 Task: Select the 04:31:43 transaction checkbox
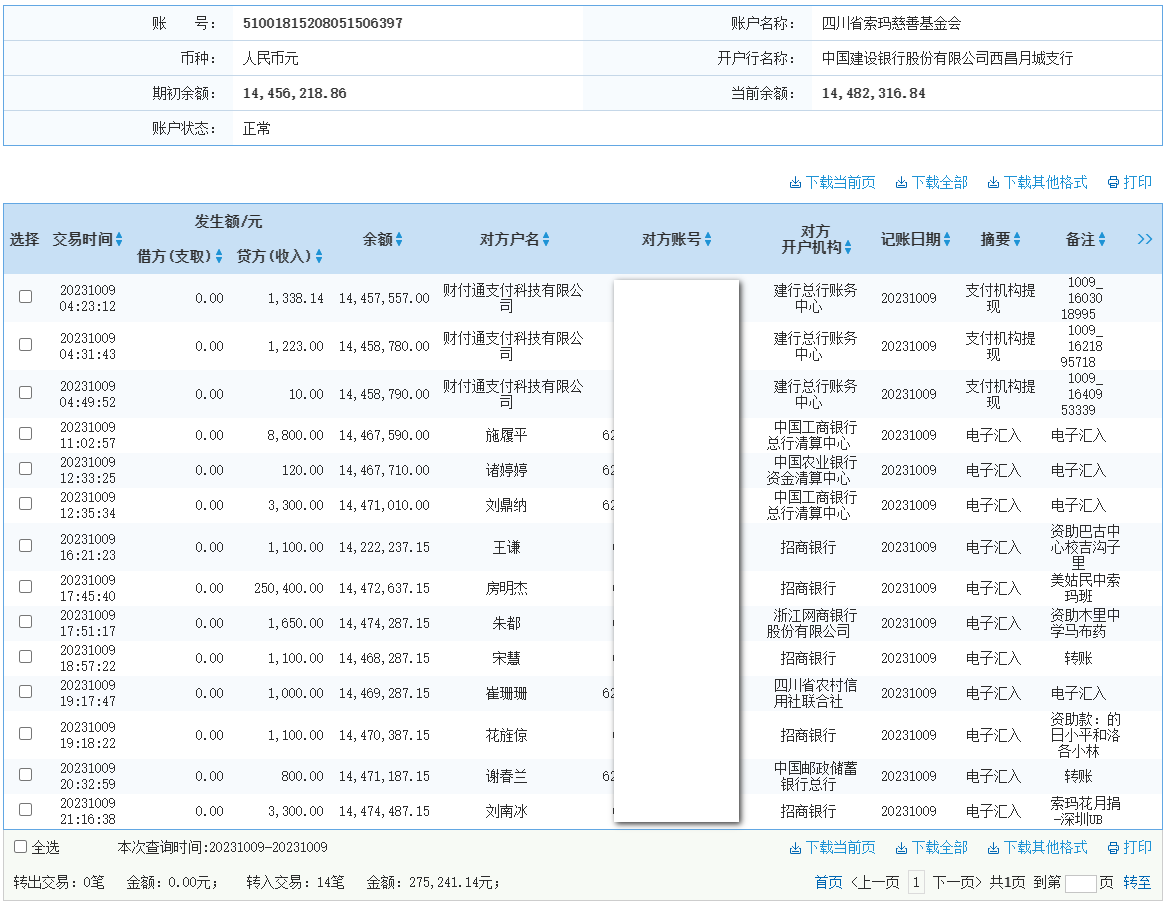(x=25, y=345)
